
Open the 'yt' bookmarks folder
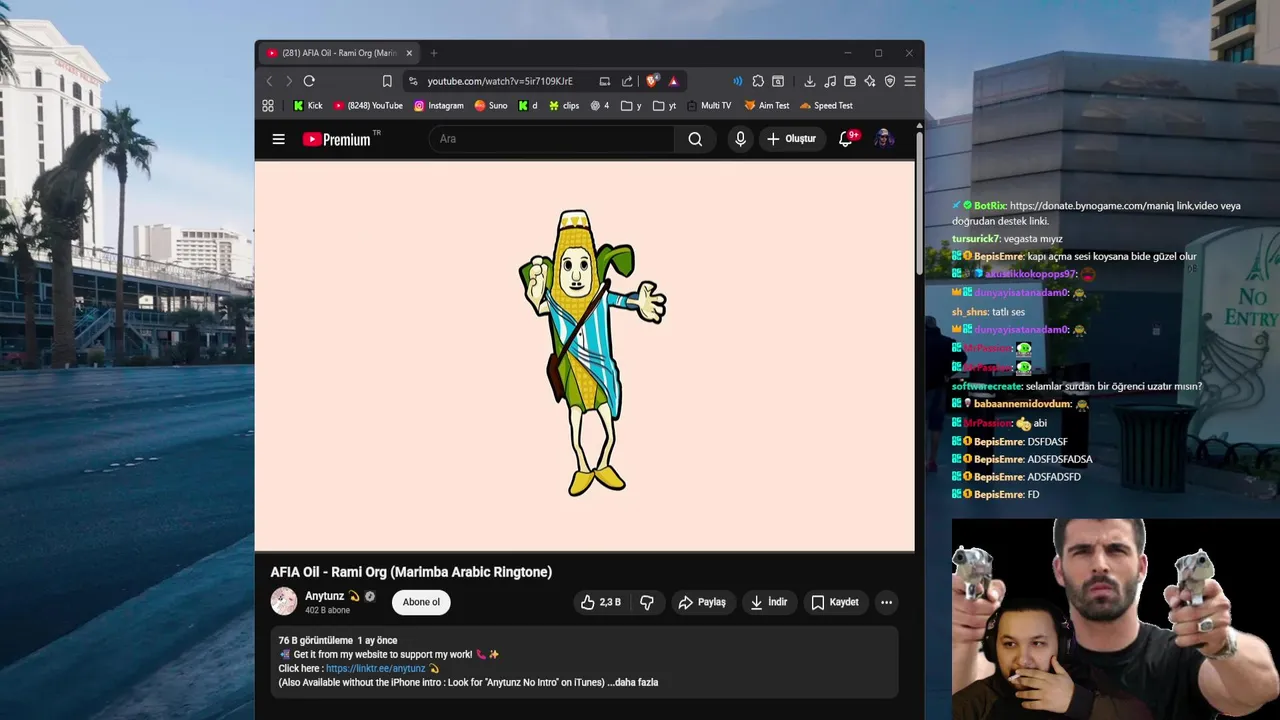pyautogui.click(x=664, y=105)
